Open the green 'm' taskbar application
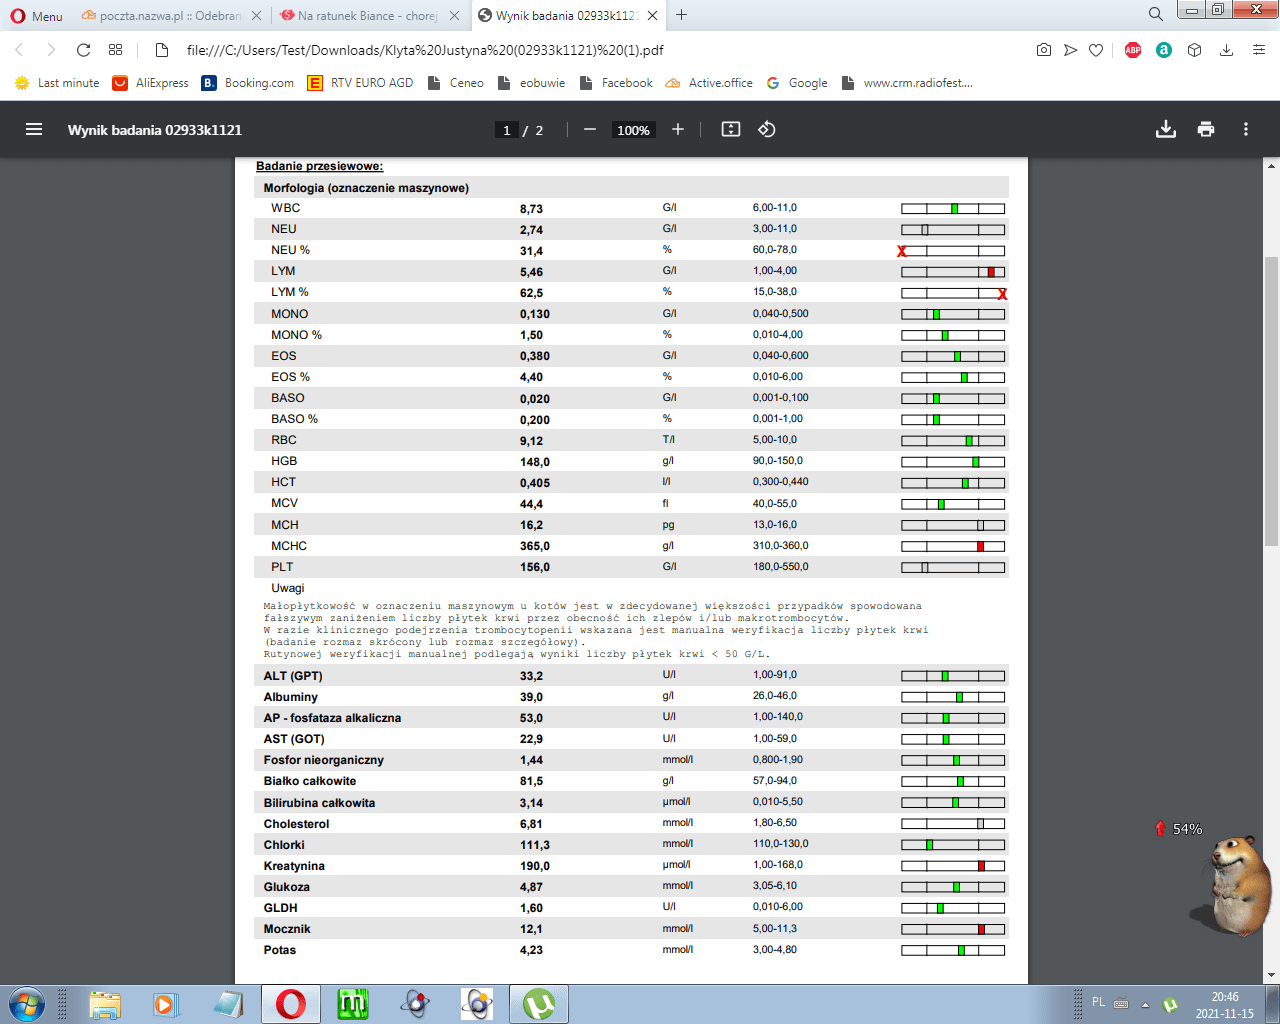Image resolution: width=1280 pixels, height=1024 pixels. [x=353, y=1004]
